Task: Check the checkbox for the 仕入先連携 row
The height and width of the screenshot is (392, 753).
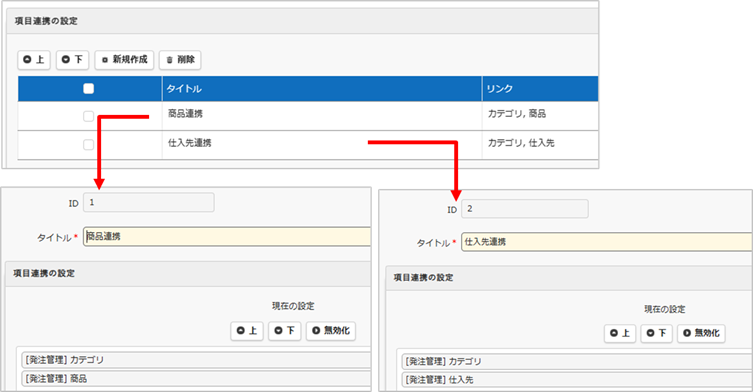Action: (x=88, y=145)
